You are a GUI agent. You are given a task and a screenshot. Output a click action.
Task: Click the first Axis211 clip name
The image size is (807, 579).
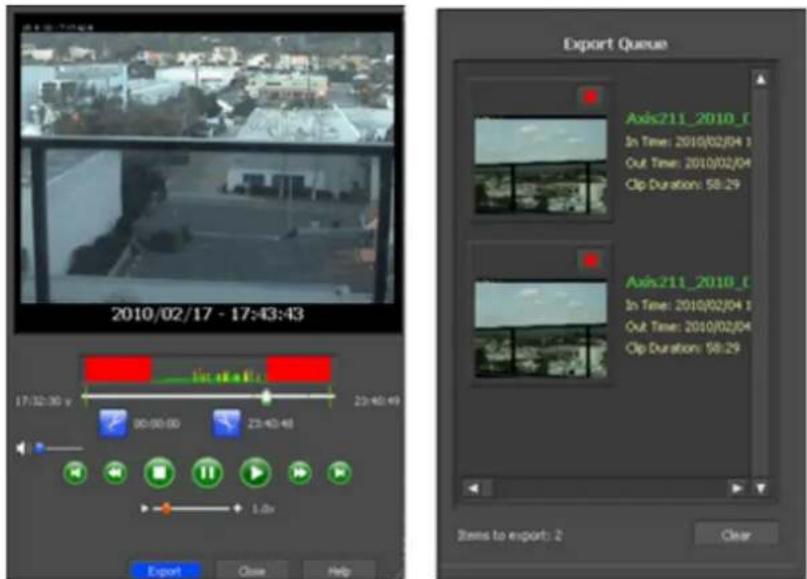(x=688, y=119)
